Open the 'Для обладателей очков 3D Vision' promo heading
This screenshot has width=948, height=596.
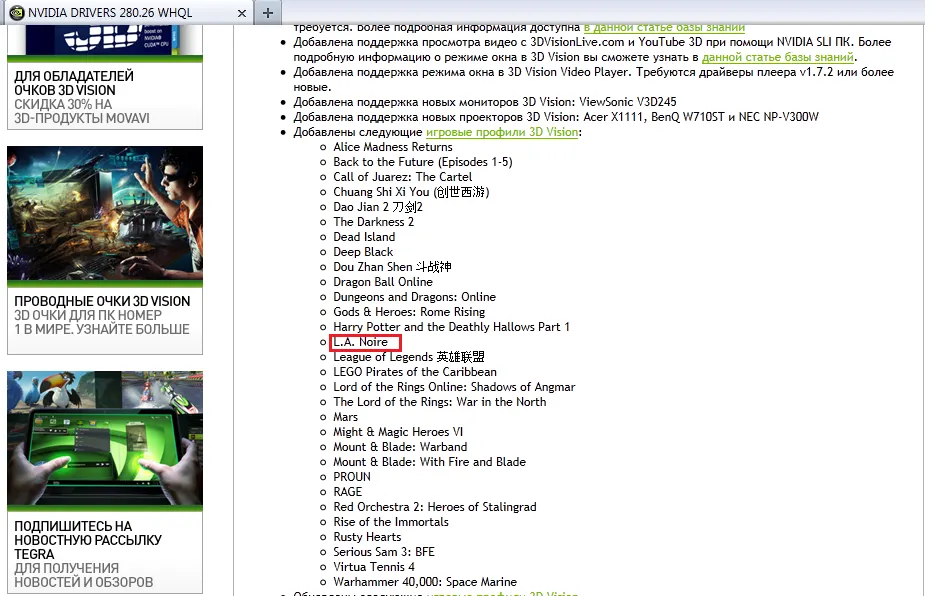pos(74,83)
